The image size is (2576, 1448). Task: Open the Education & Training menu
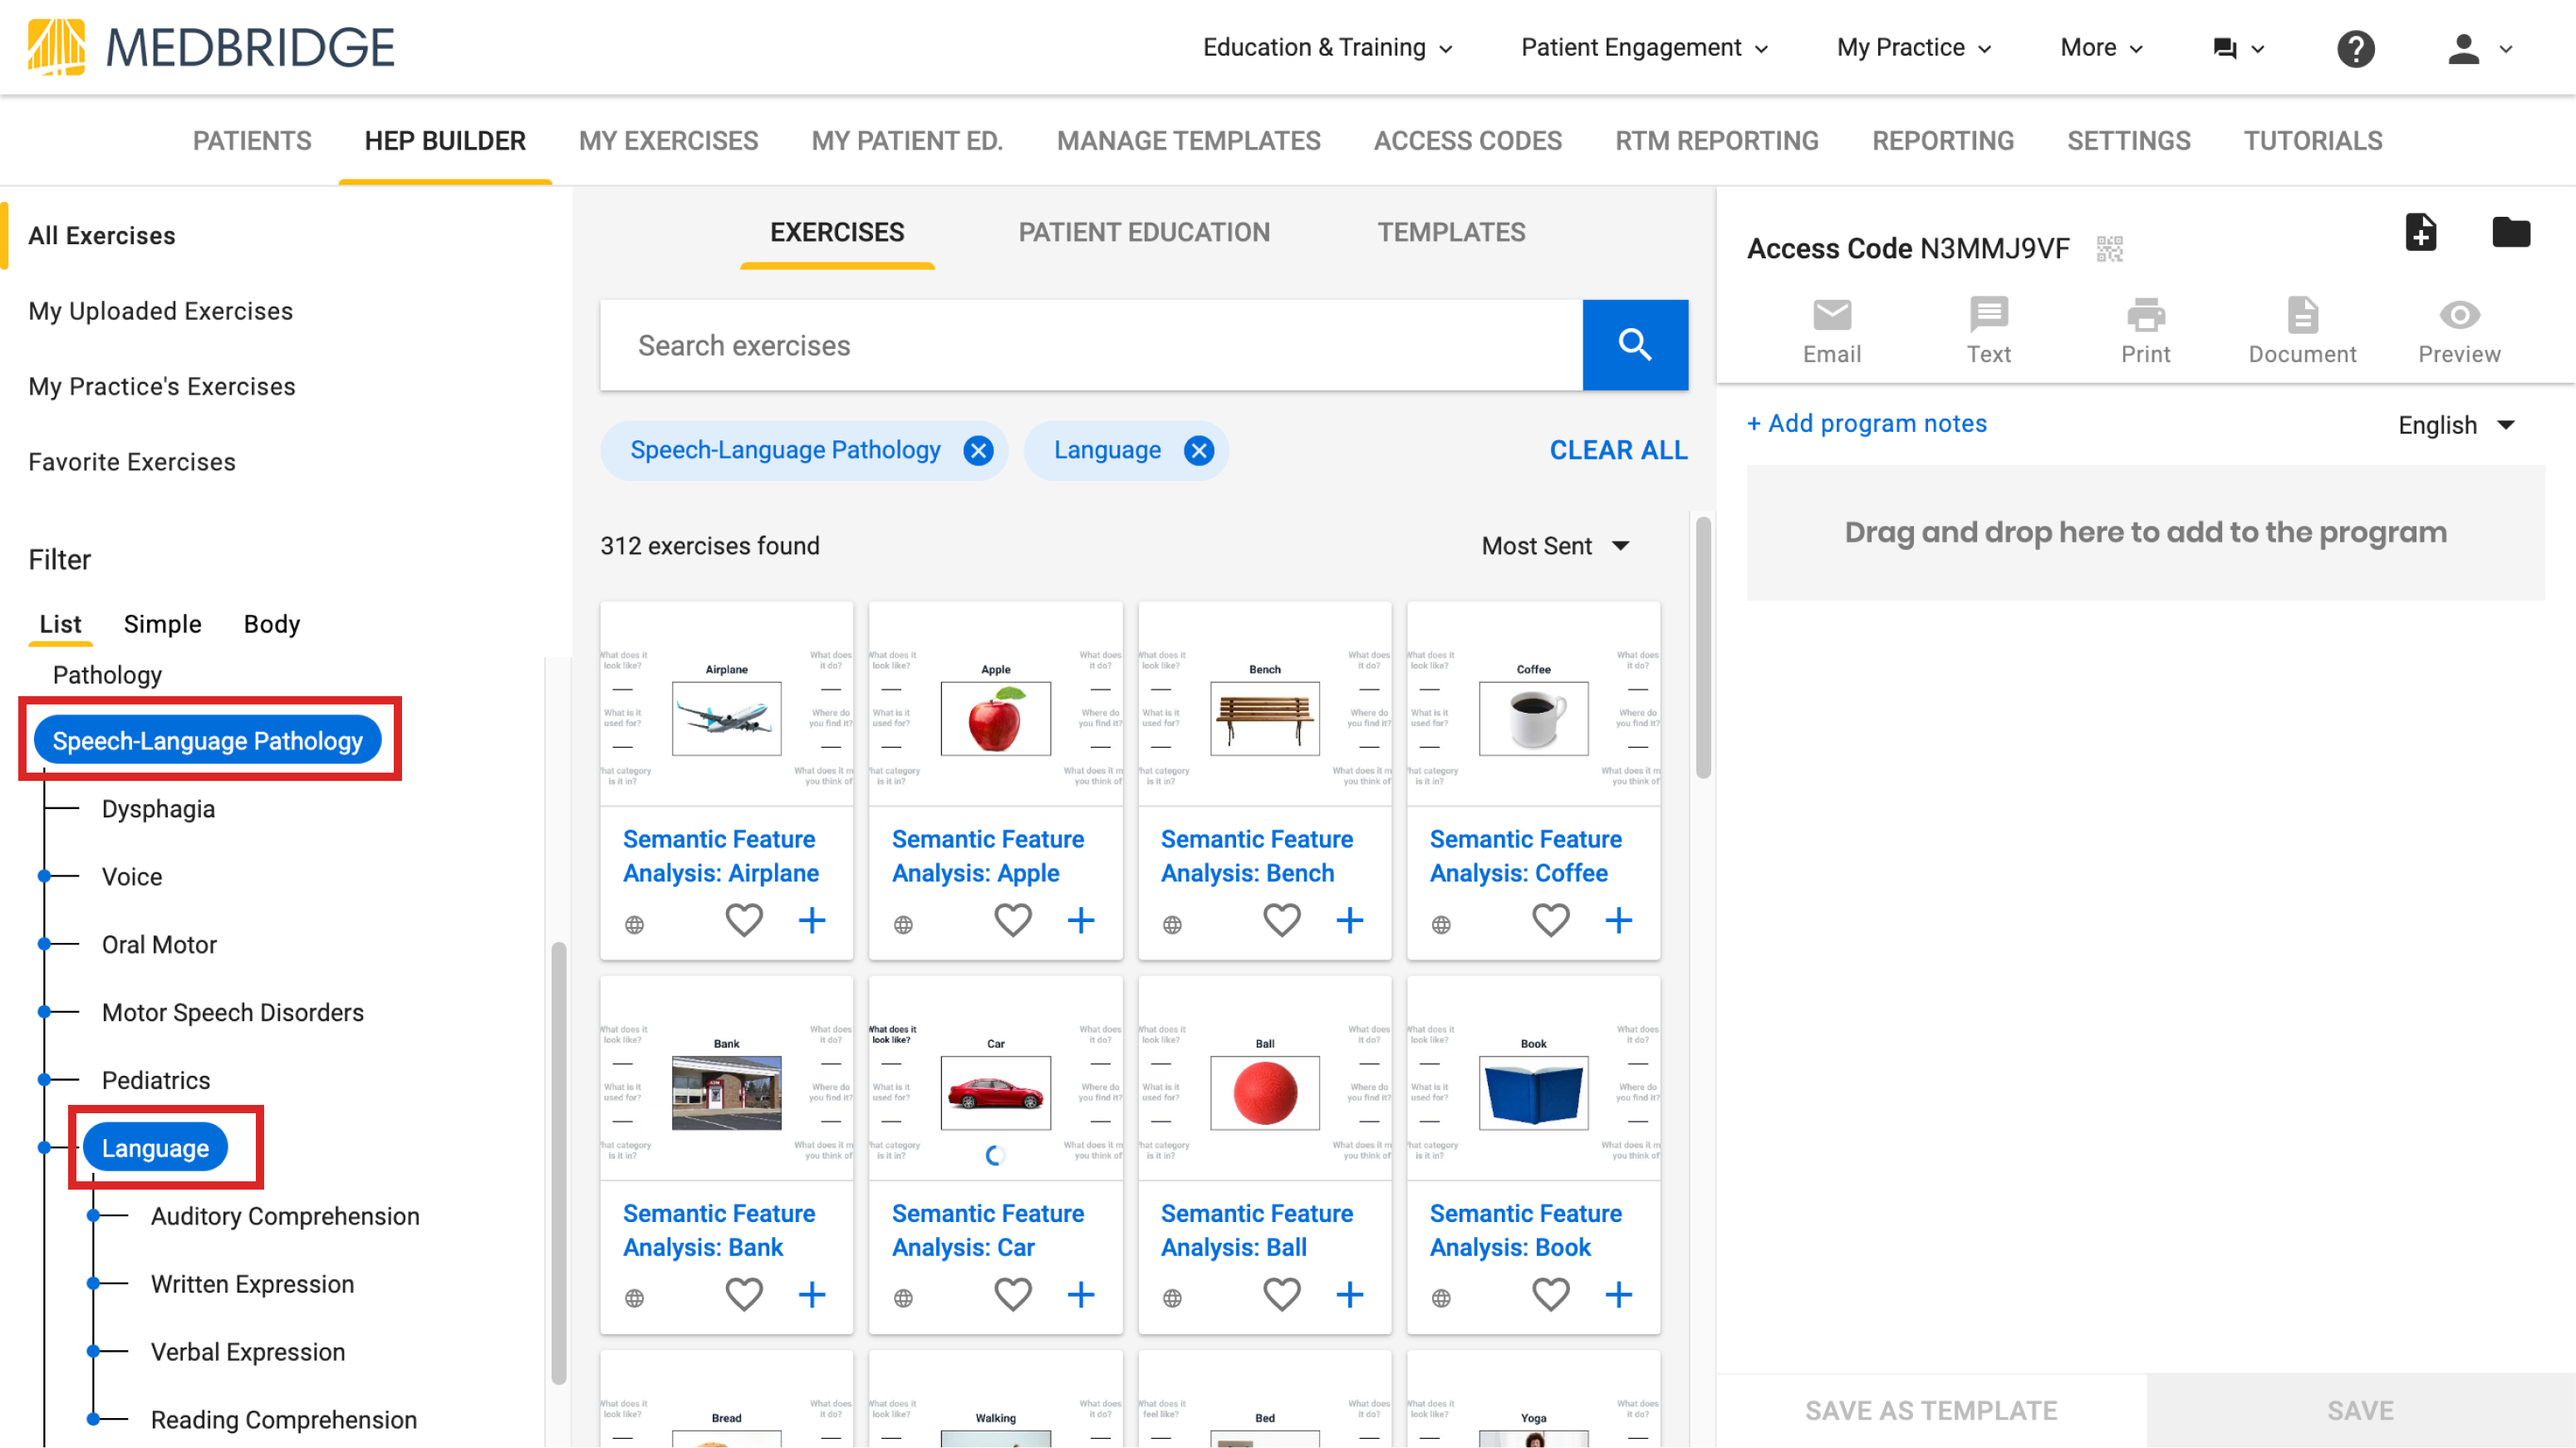[1327, 48]
